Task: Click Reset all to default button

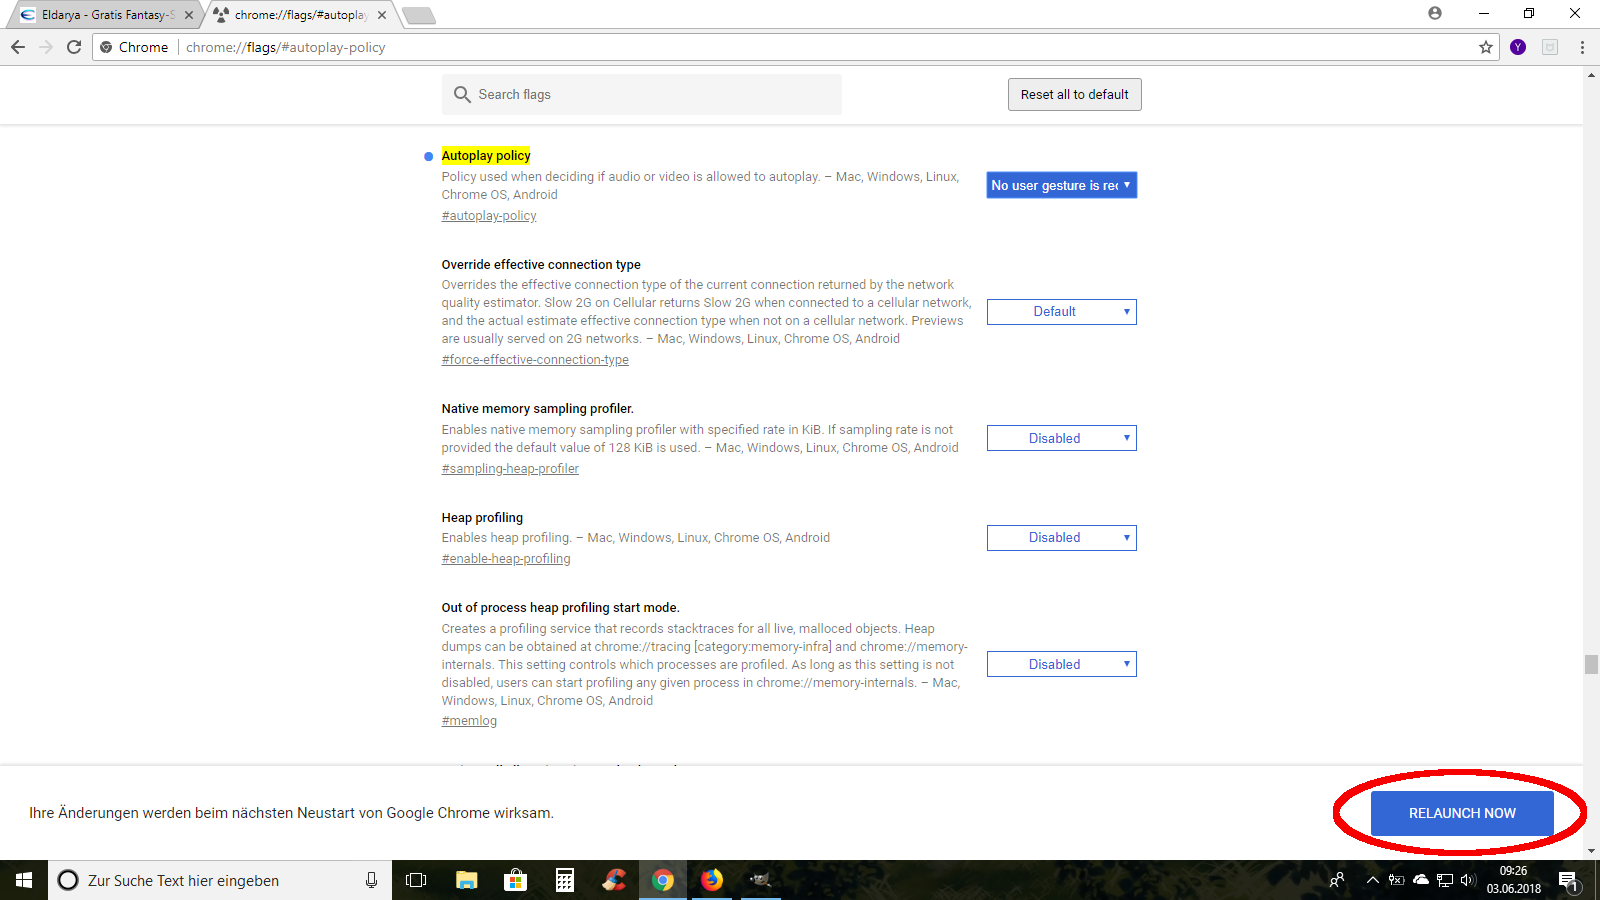Action: click(x=1074, y=94)
